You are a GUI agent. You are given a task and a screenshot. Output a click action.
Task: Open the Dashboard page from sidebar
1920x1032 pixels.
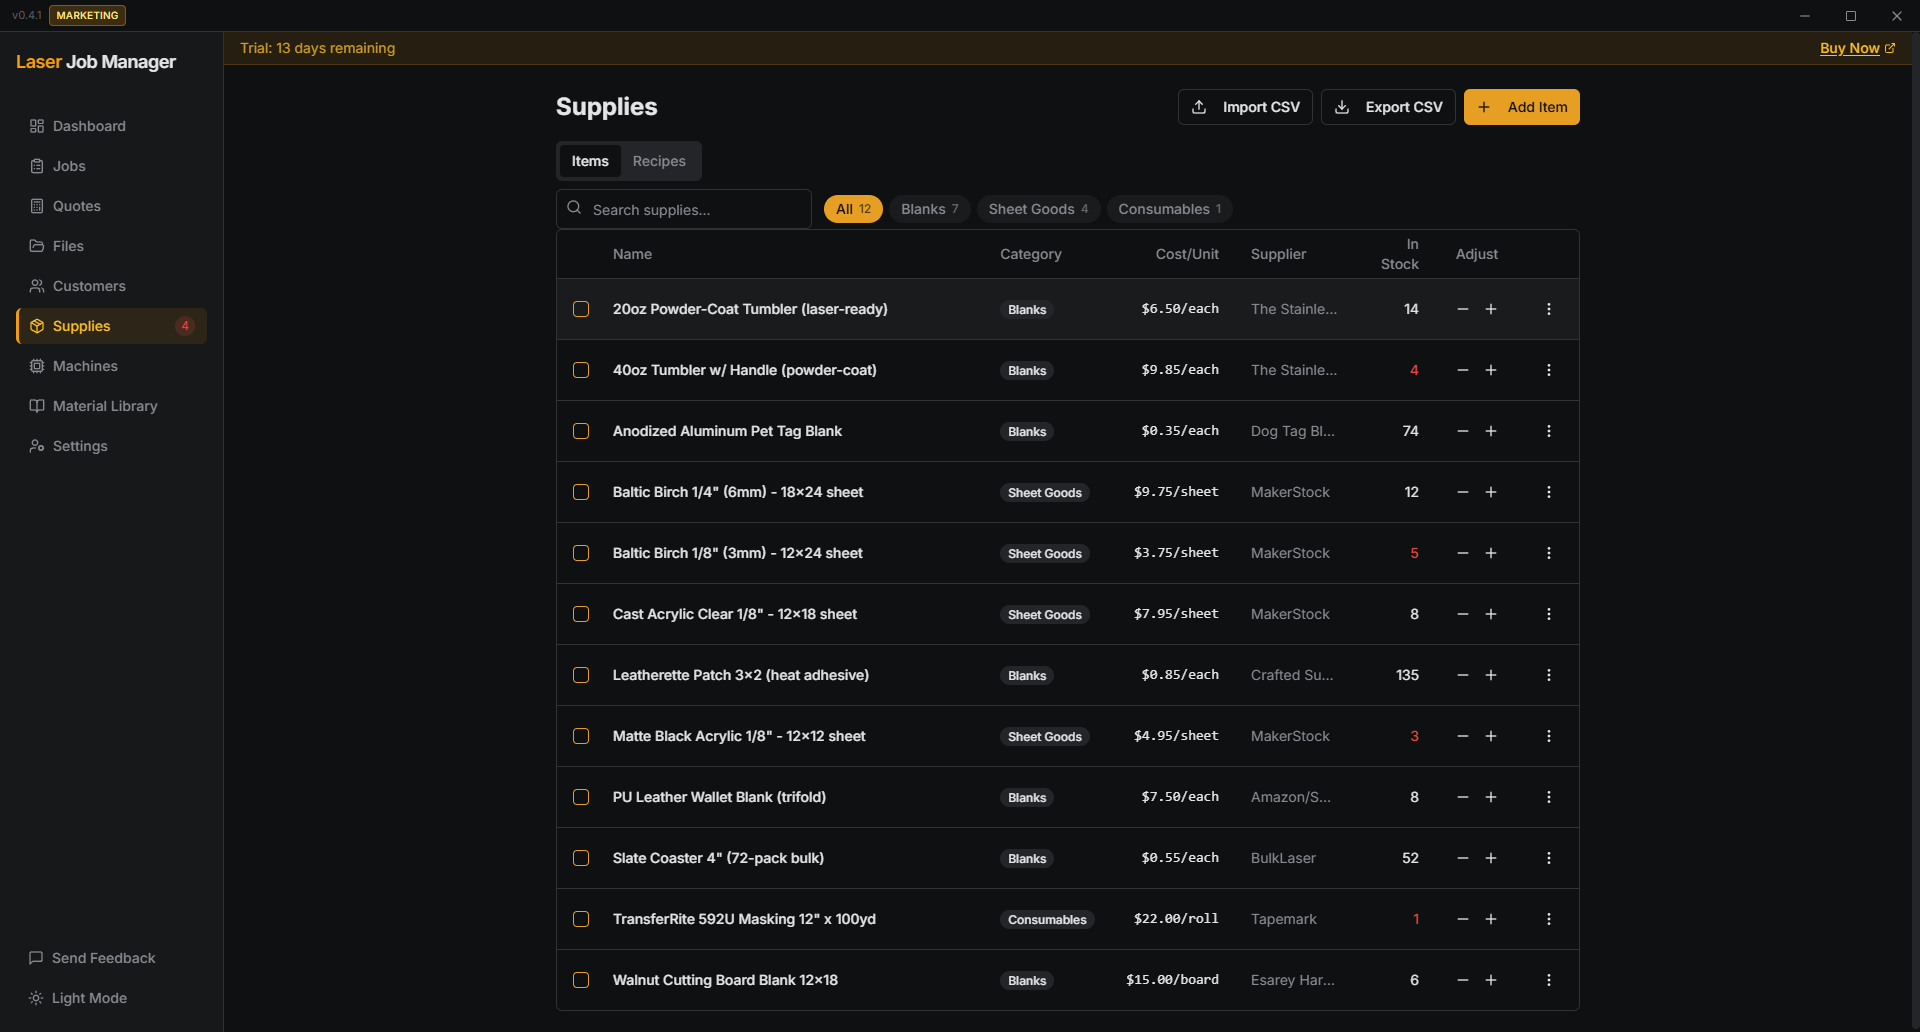coord(89,126)
